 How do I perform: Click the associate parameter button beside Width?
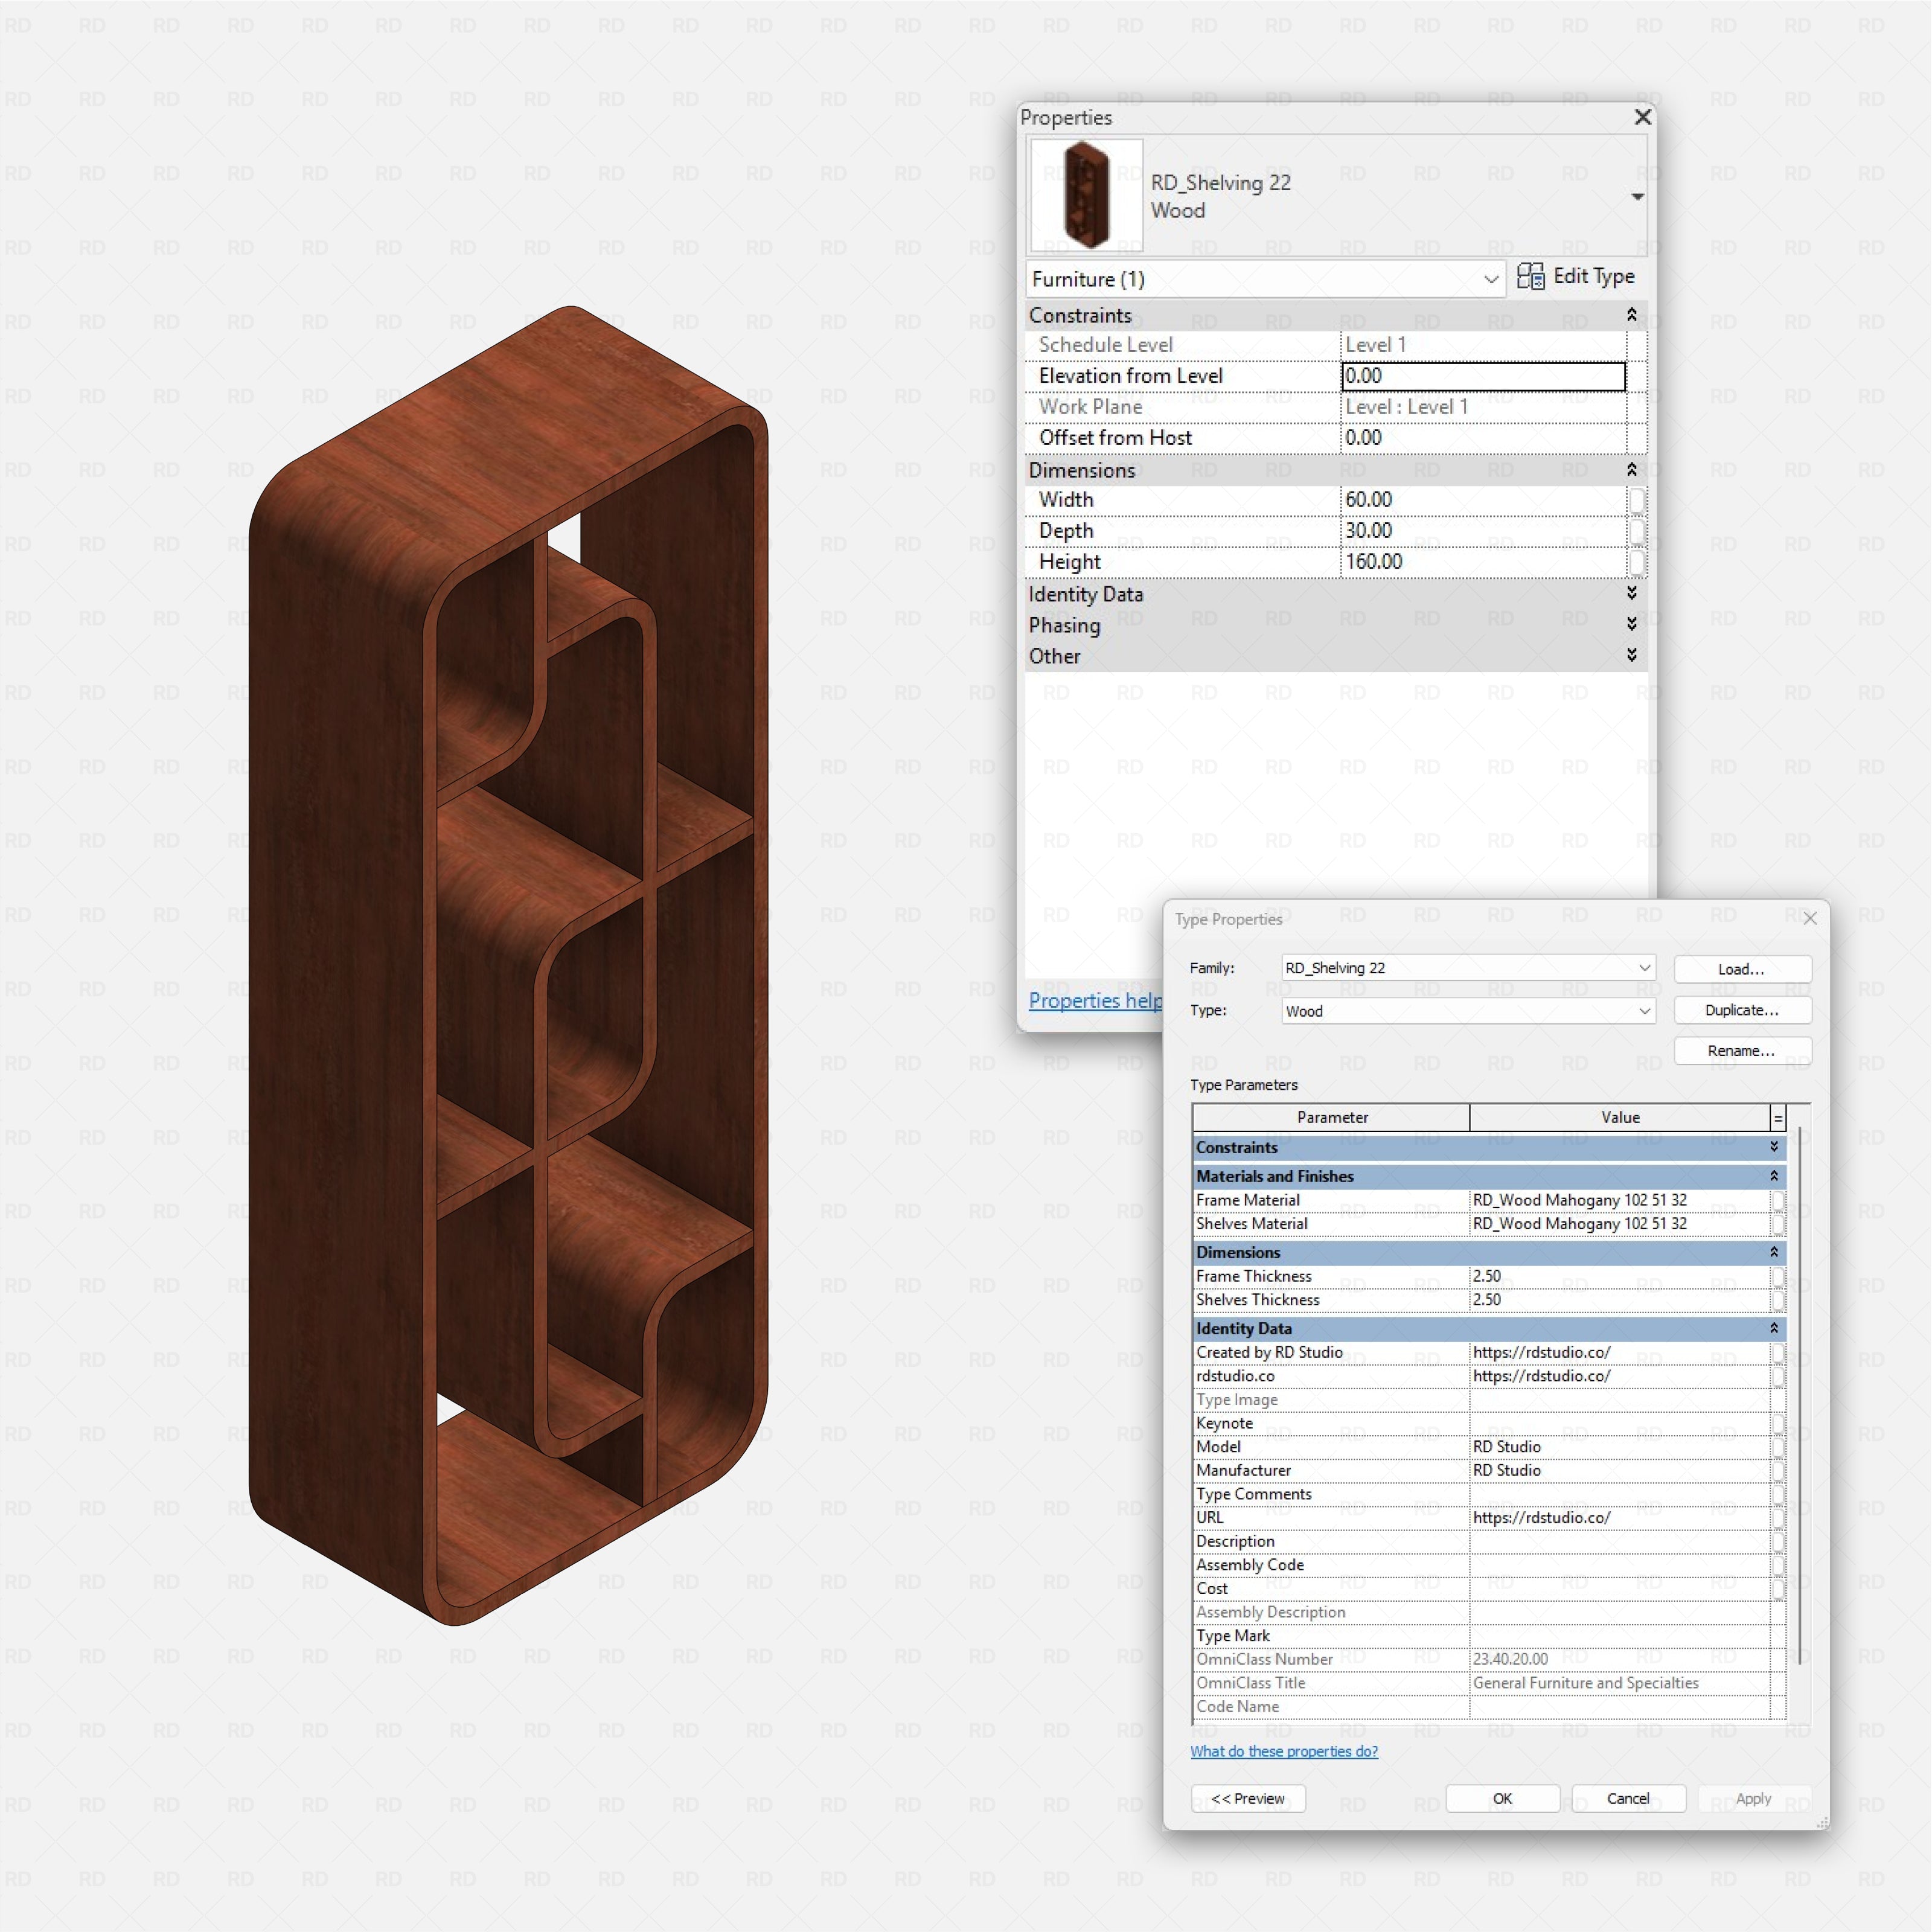1636,500
